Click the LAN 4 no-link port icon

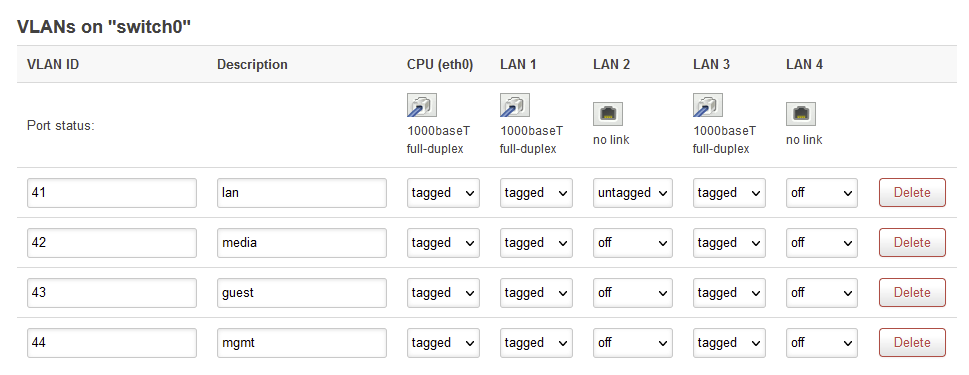pyautogui.click(x=801, y=114)
